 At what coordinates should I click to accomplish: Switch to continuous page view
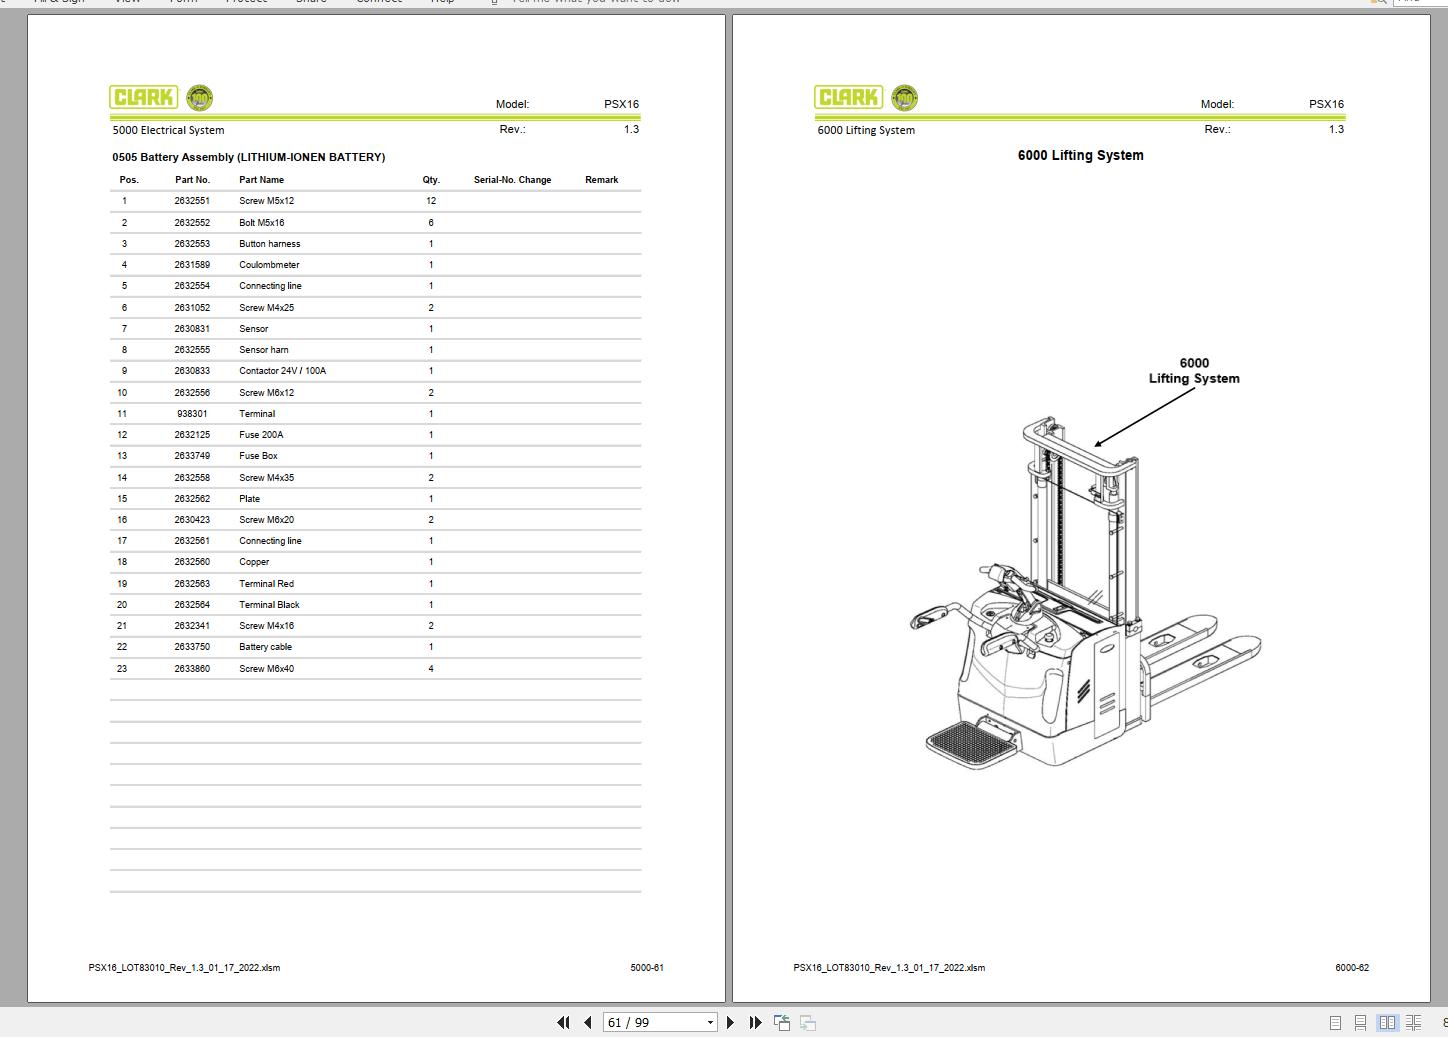(1360, 1022)
